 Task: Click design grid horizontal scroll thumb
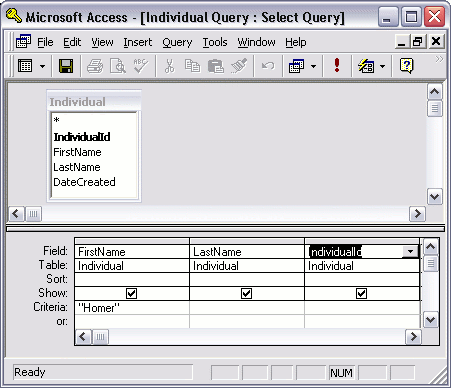click(x=100, y=337)
